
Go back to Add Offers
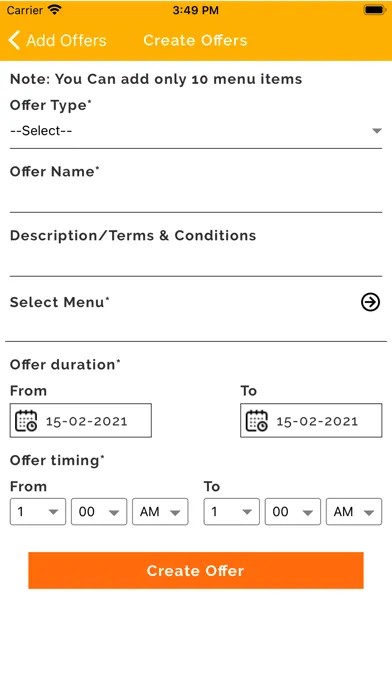click(x=57, y=40)
